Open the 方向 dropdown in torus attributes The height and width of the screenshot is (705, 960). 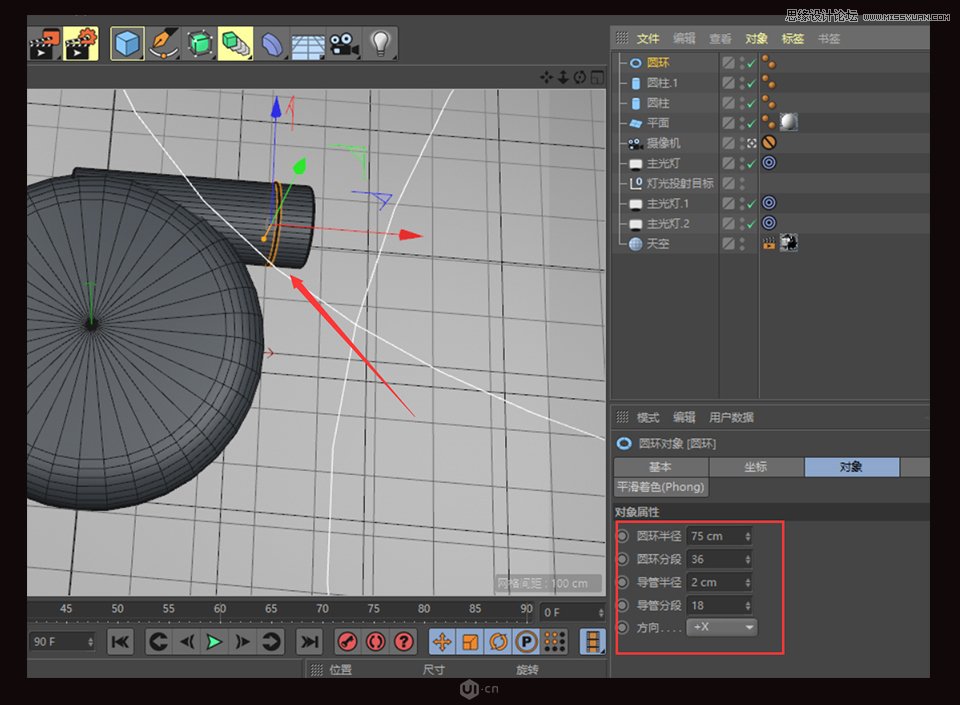pyautogui.click(x=724, y=628)
